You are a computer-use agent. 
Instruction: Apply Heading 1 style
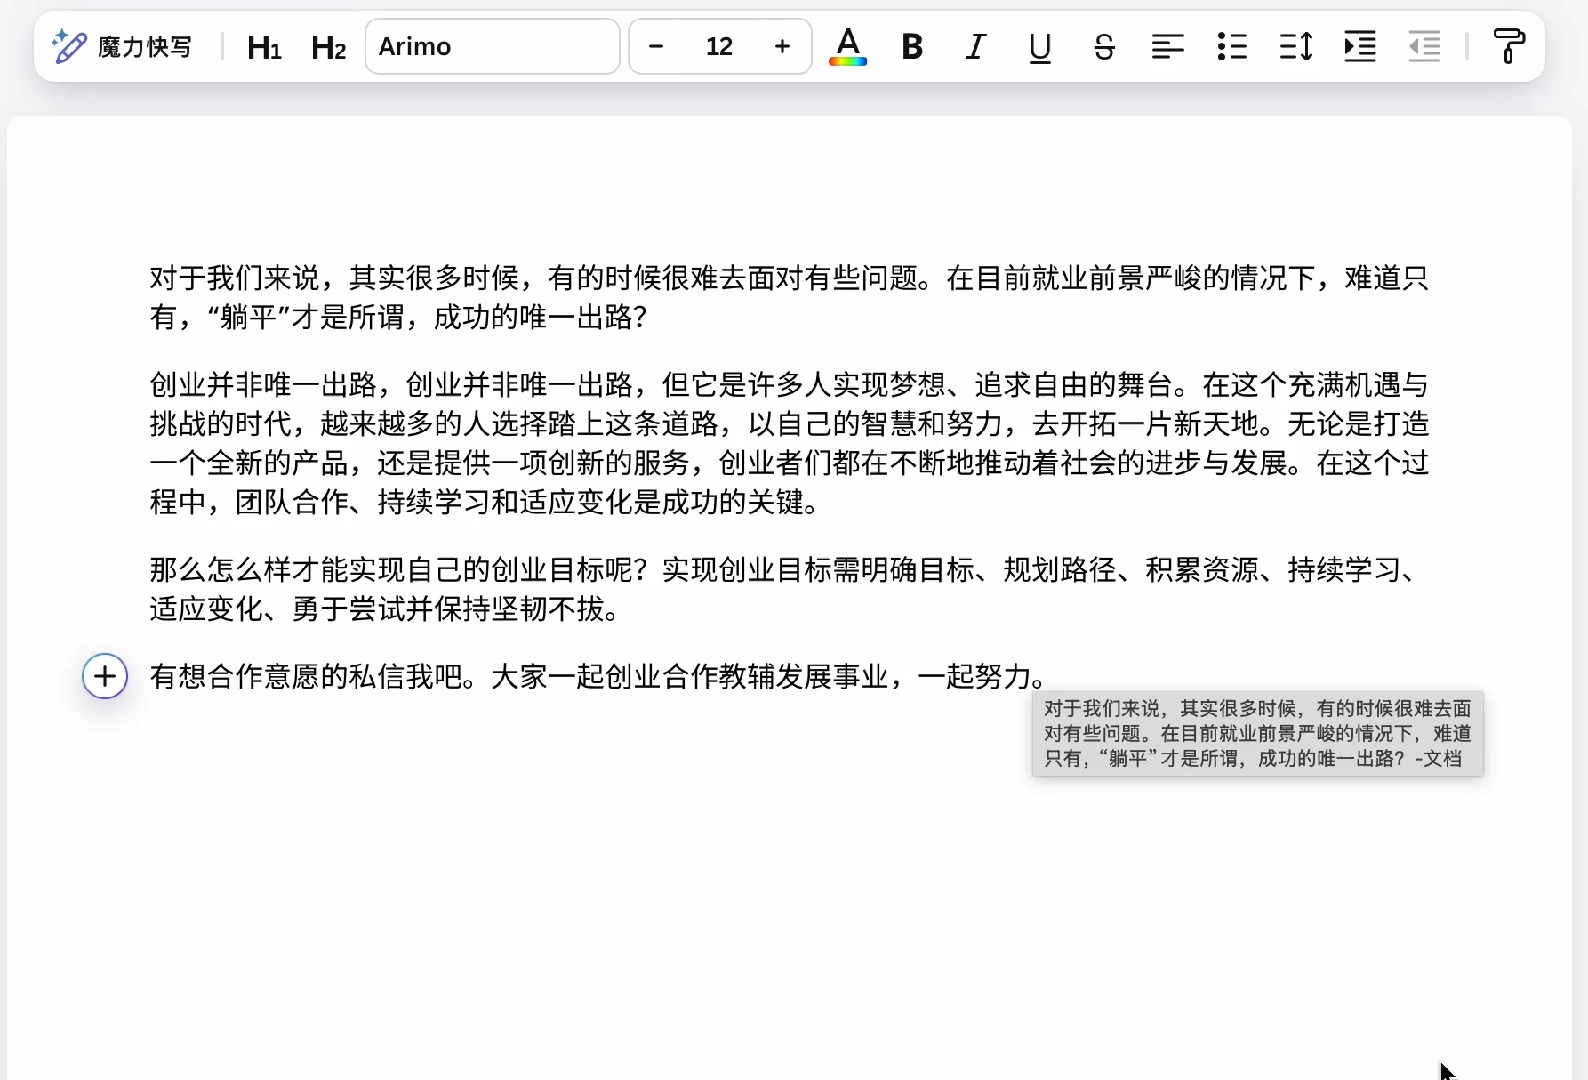[264, 47]
